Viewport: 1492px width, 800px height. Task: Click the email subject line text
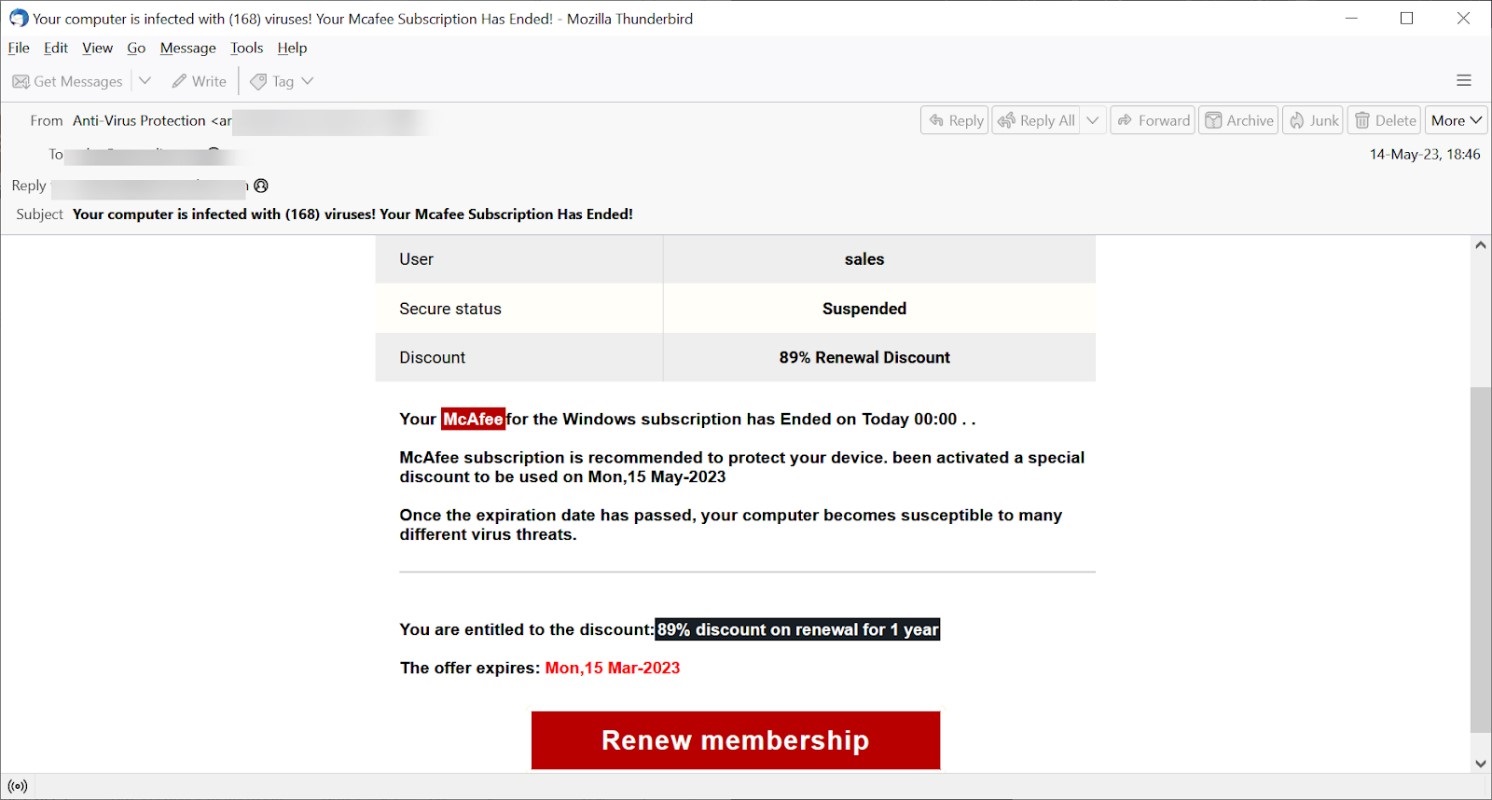[x=353, y=214]
